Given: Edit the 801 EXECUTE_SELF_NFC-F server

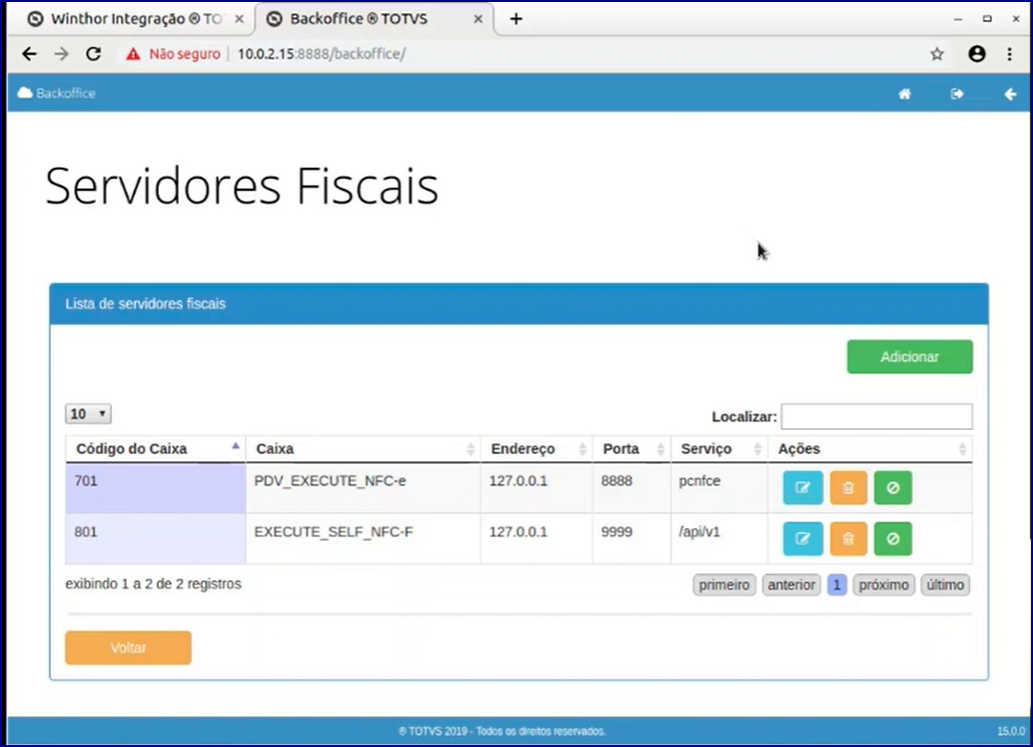Looking at the screenshot, I should [x=802, y=539].
